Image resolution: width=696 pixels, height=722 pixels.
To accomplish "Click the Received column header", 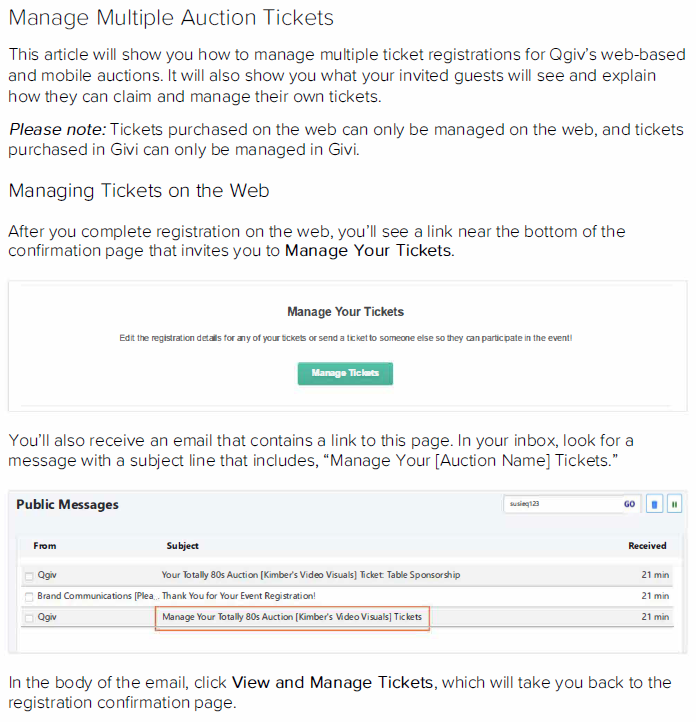I will pos(647,546).
